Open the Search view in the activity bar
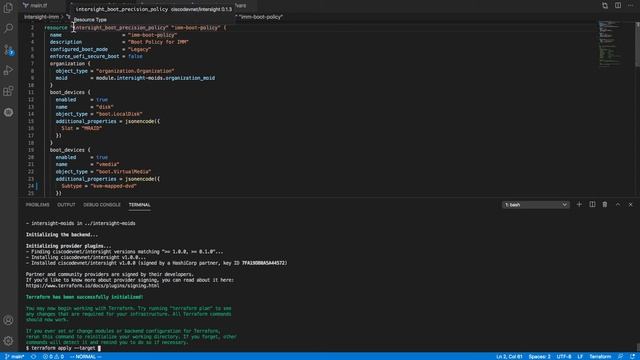This screenshot has width=640, height=360. (x=8, y=28)
